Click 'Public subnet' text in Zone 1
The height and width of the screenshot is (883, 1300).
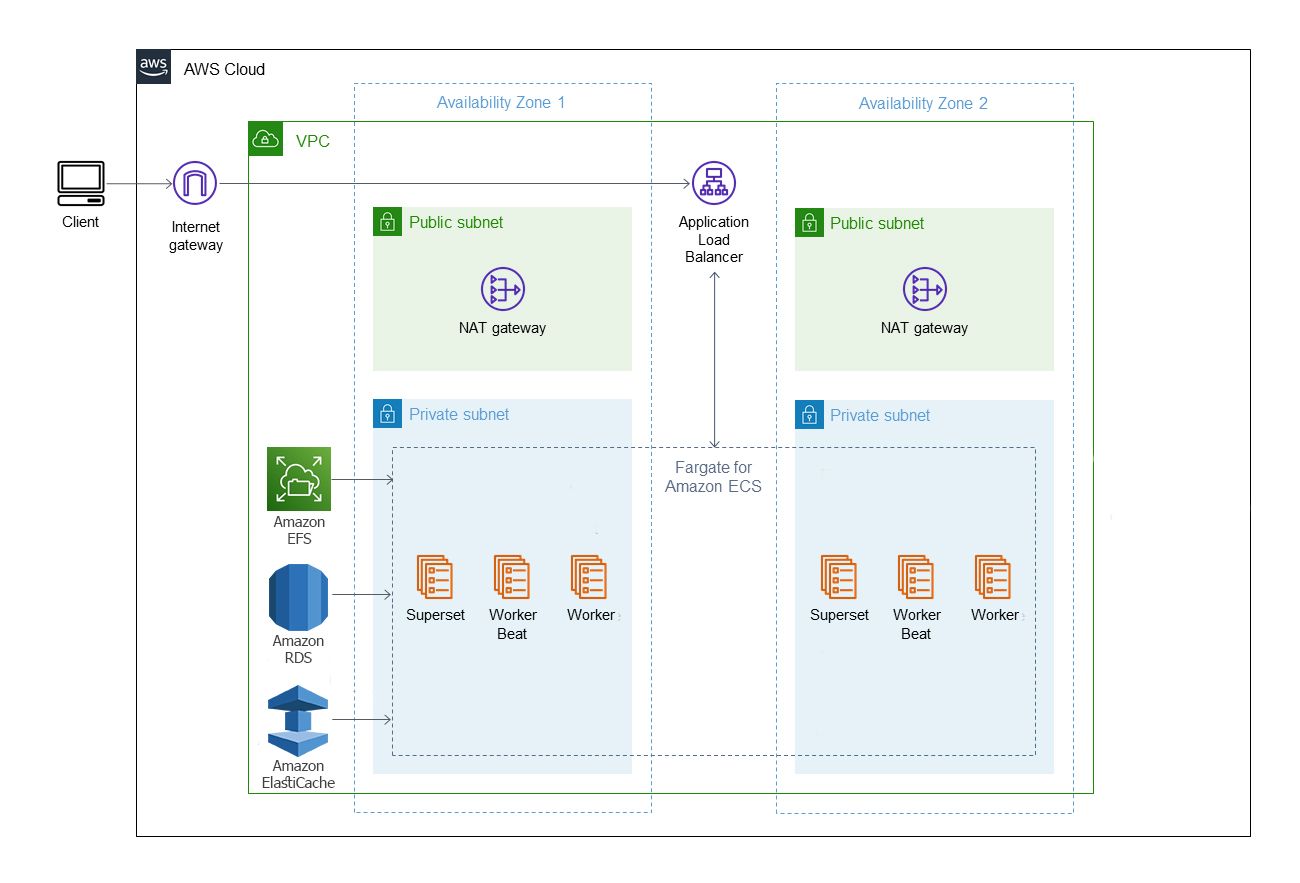pyautogui.click(x=456, y=222)
